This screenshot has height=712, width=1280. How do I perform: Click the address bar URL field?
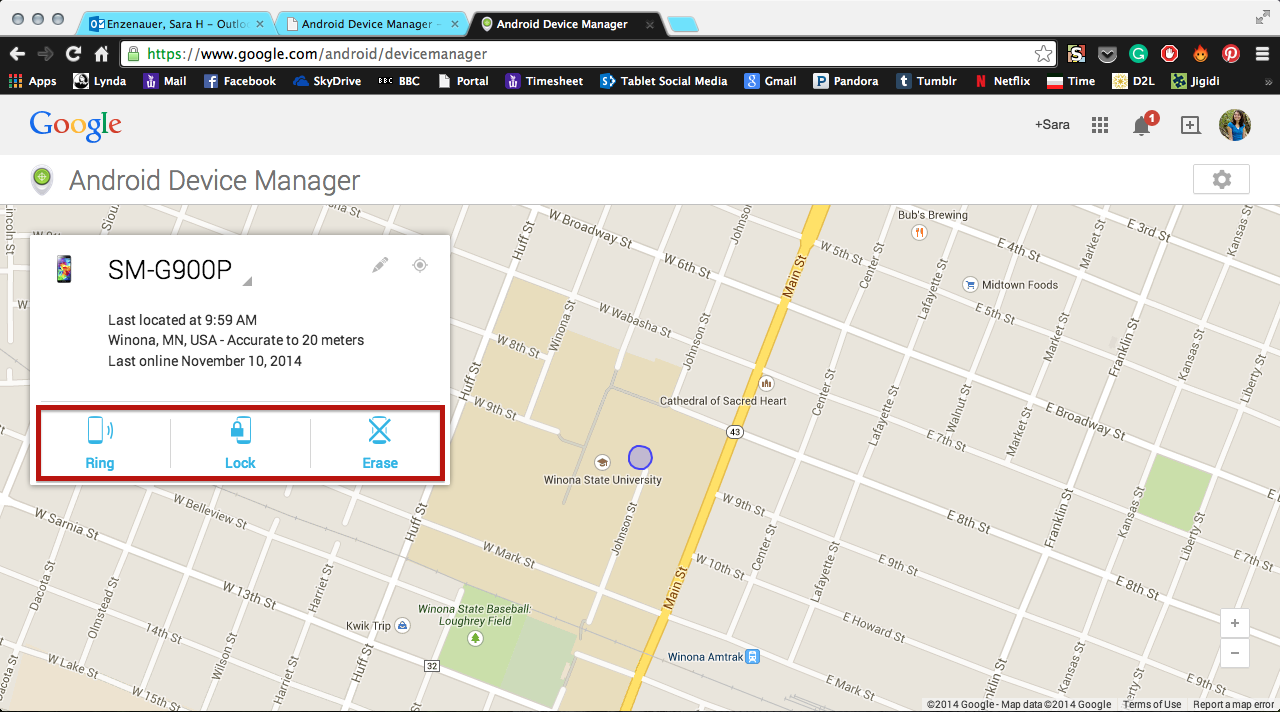tap(580, 54)
